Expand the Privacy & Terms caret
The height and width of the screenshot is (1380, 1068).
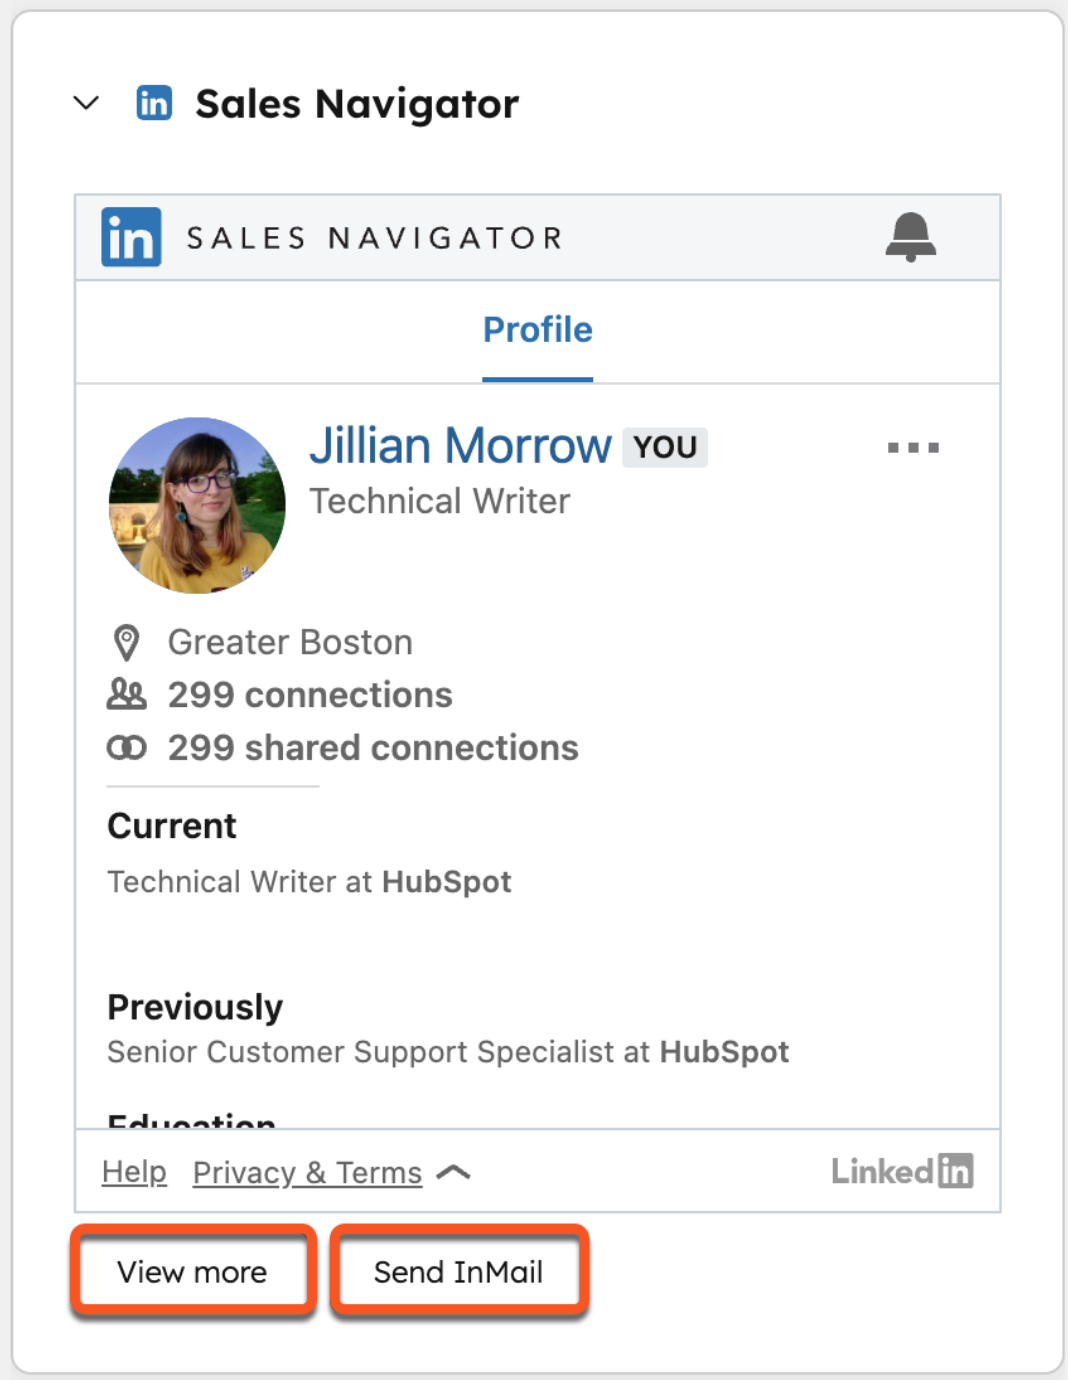[454, 1172]
